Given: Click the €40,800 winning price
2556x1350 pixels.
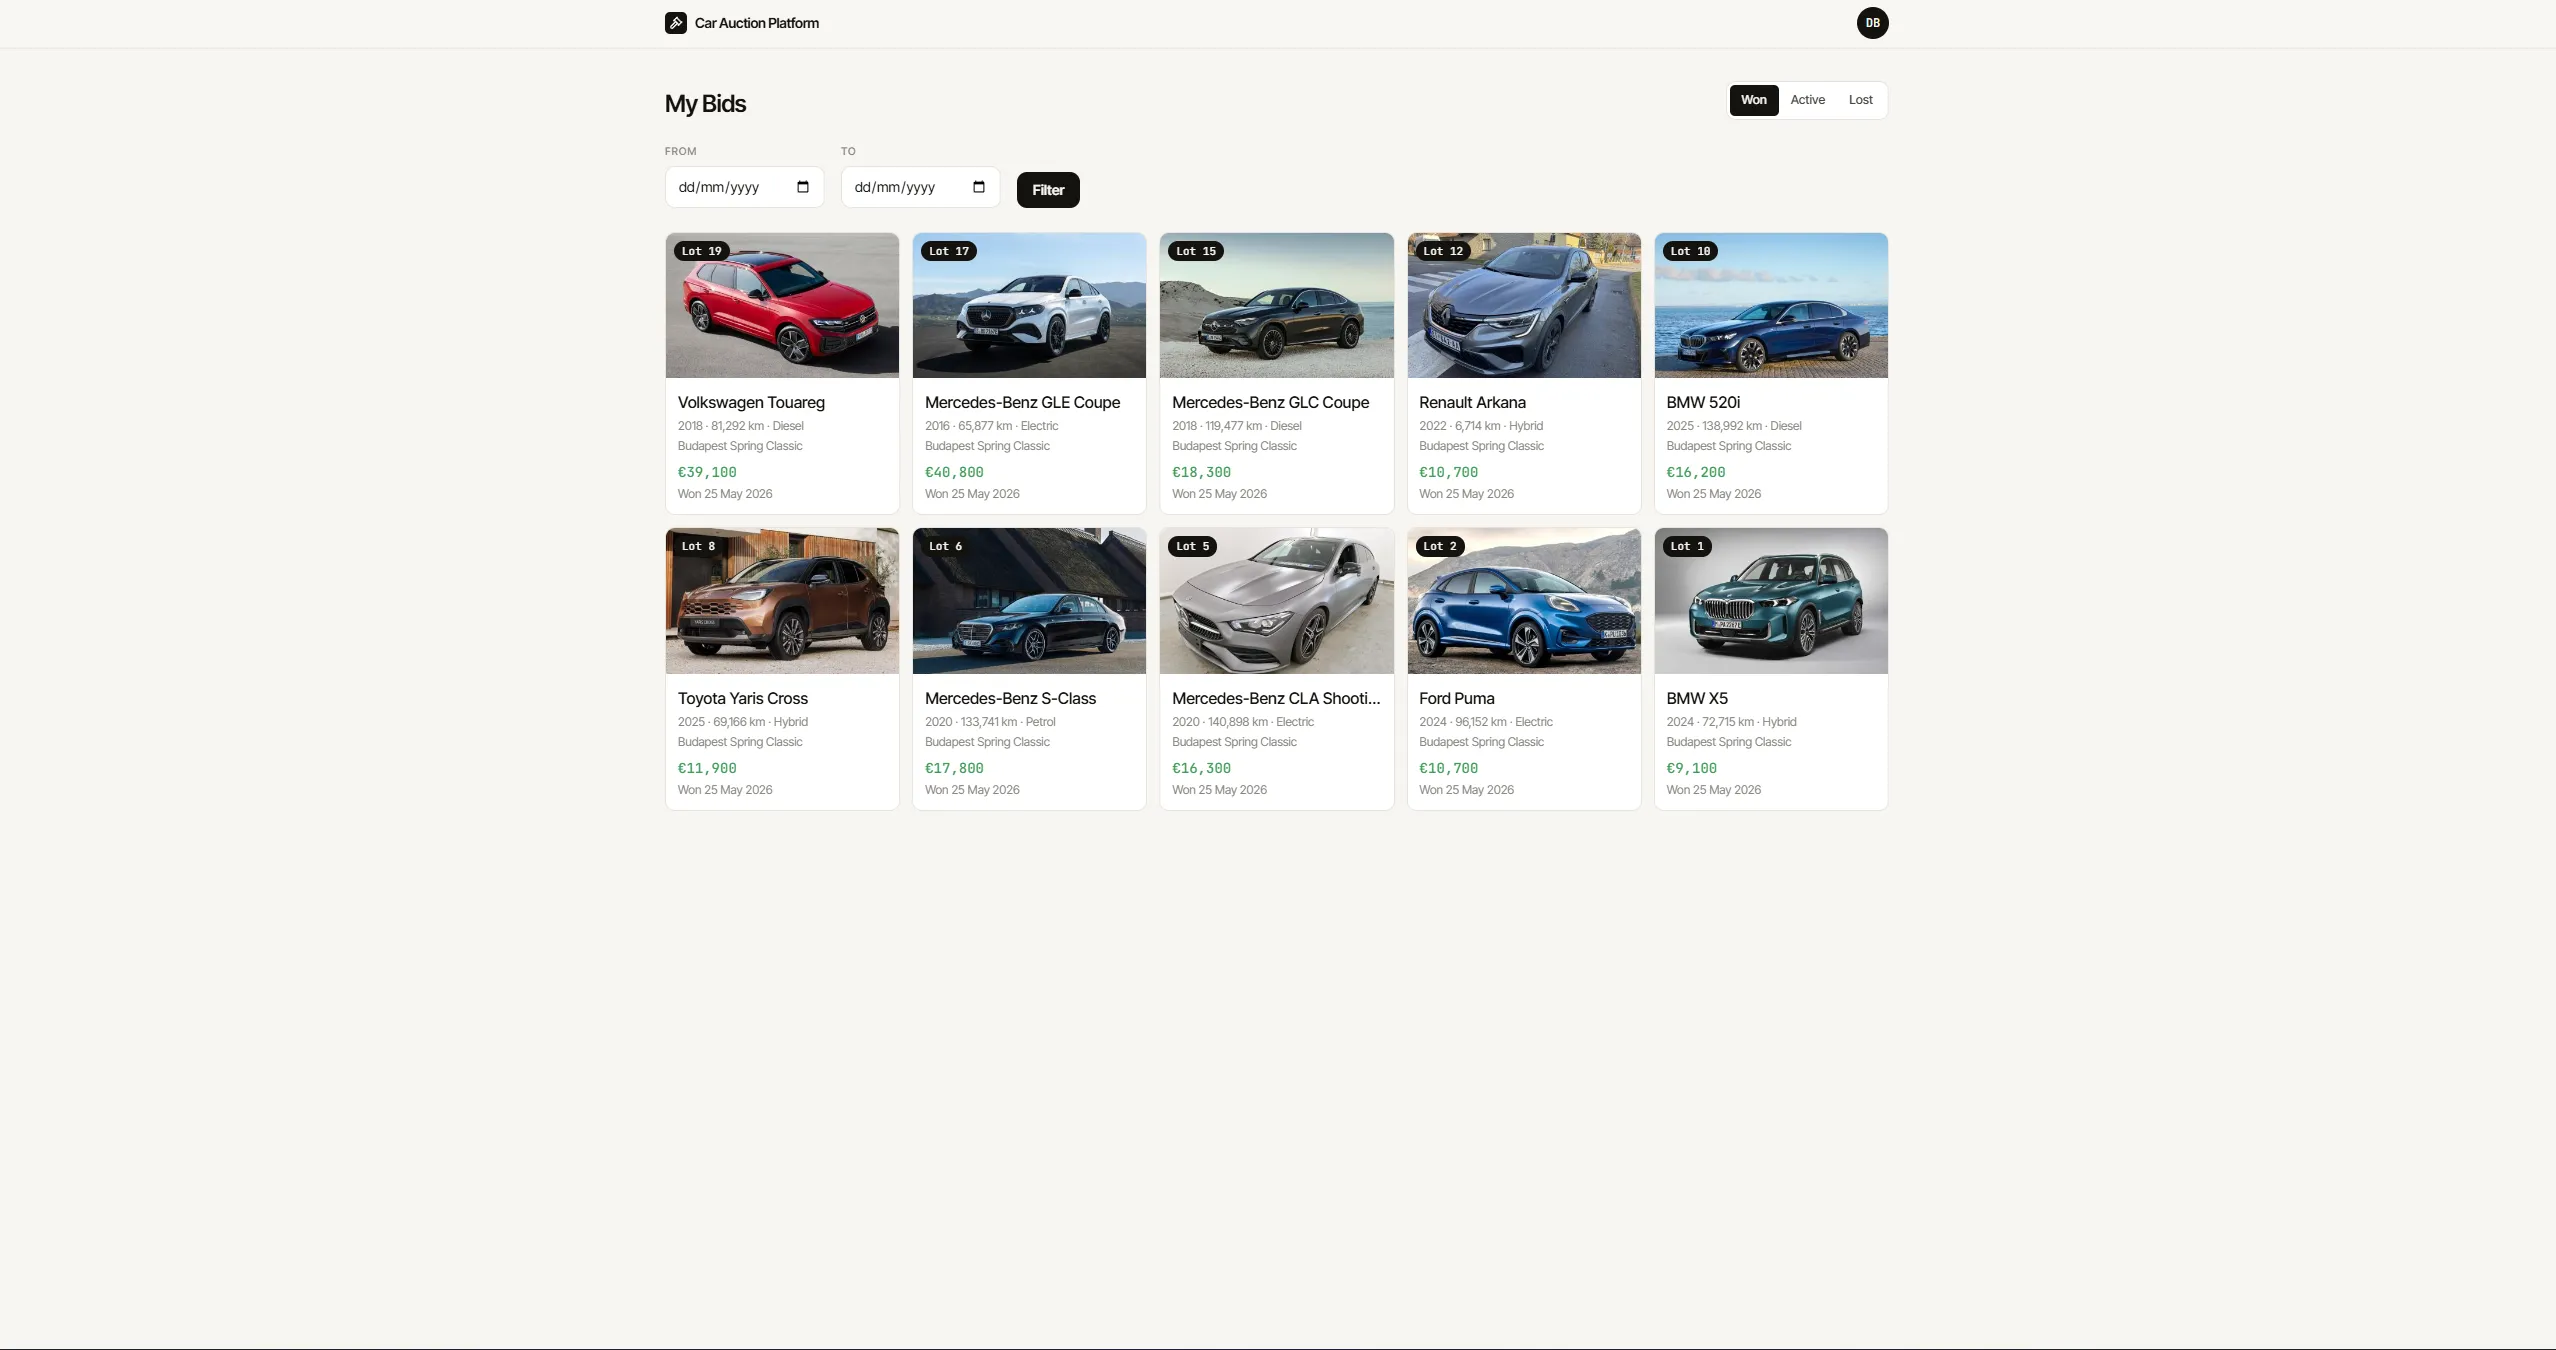Looking at the screenshot, I should coord(954,472).
